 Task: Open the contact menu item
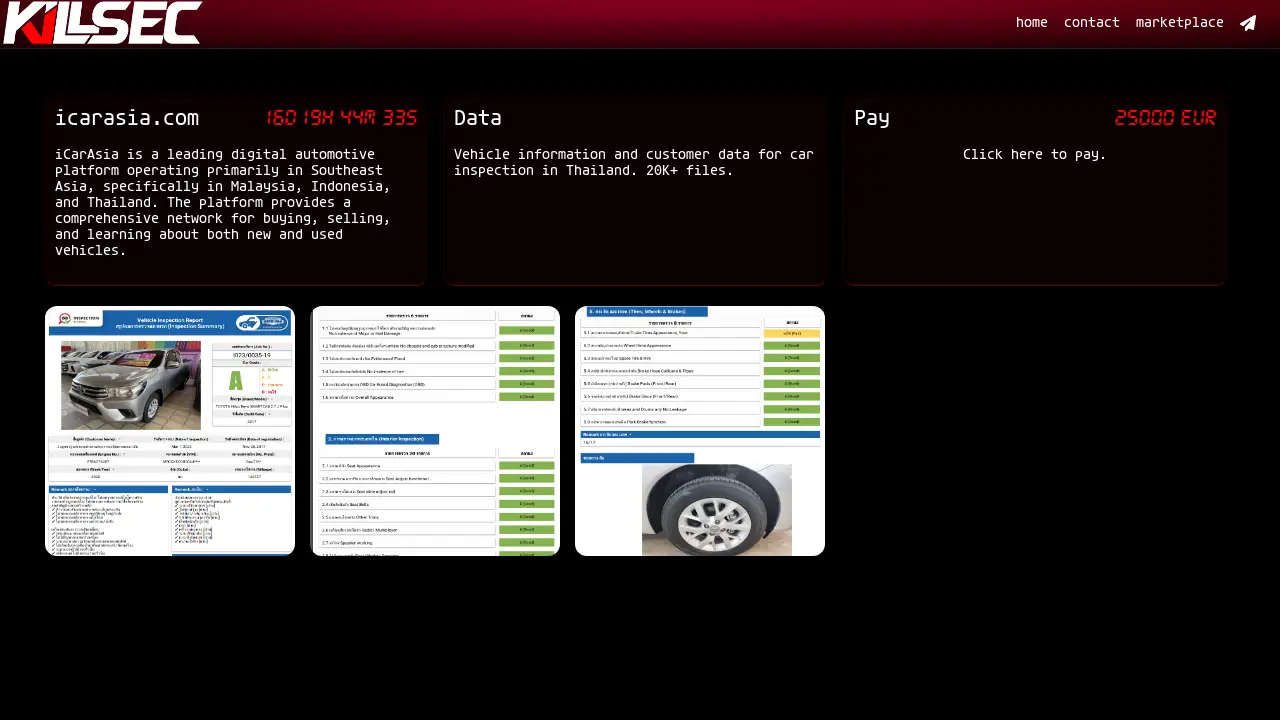tap(1091, 23)
